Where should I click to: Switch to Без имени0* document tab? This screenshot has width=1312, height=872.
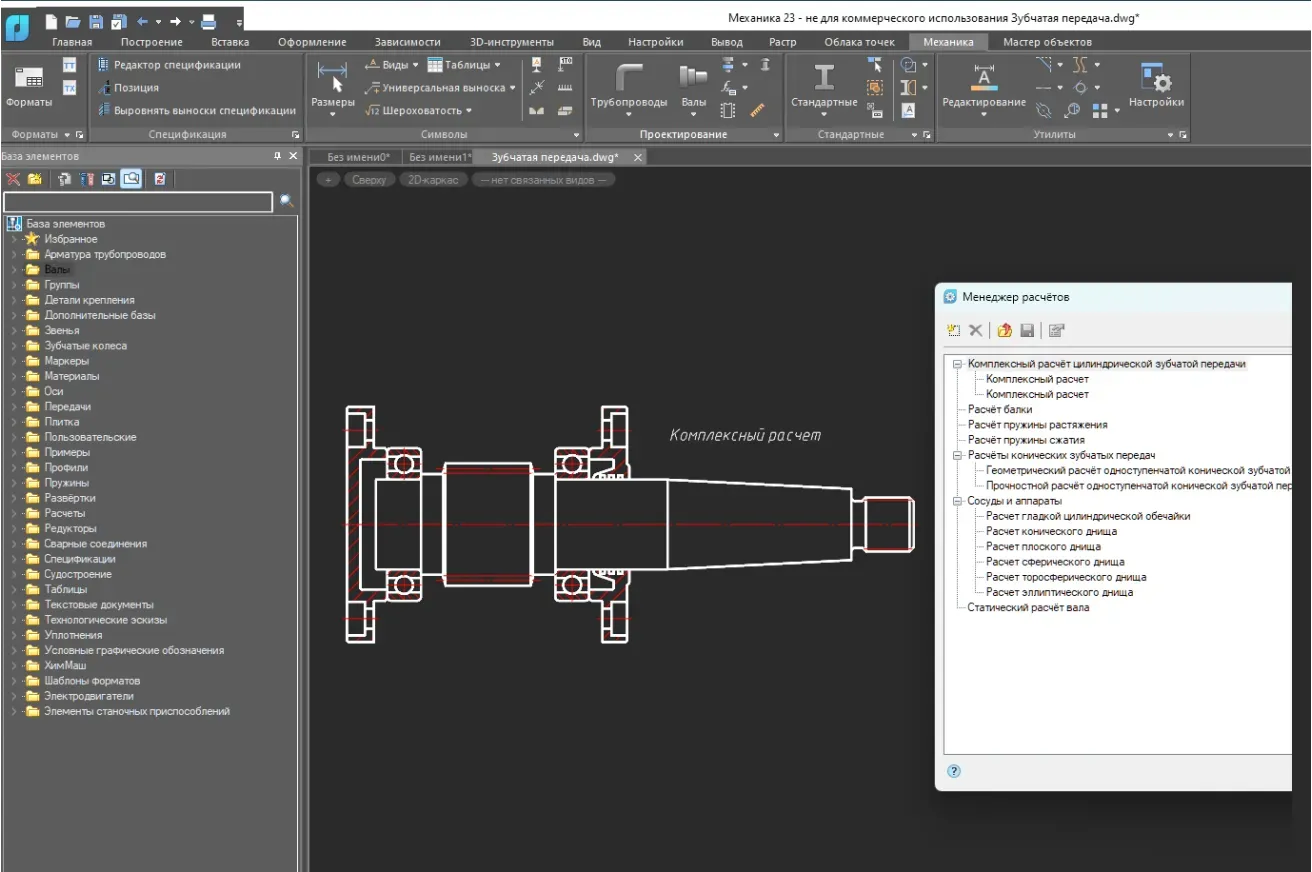(358, 157)
